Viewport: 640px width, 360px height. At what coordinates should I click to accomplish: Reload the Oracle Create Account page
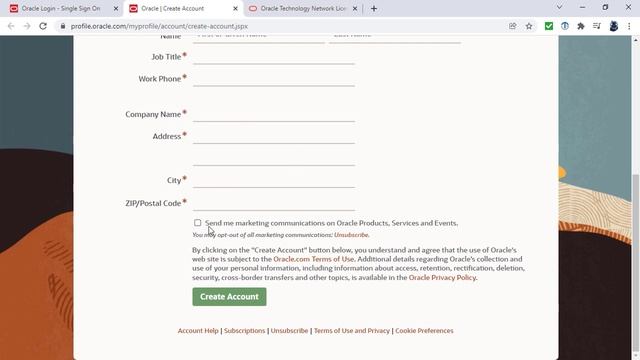click(x=43, y=26)
